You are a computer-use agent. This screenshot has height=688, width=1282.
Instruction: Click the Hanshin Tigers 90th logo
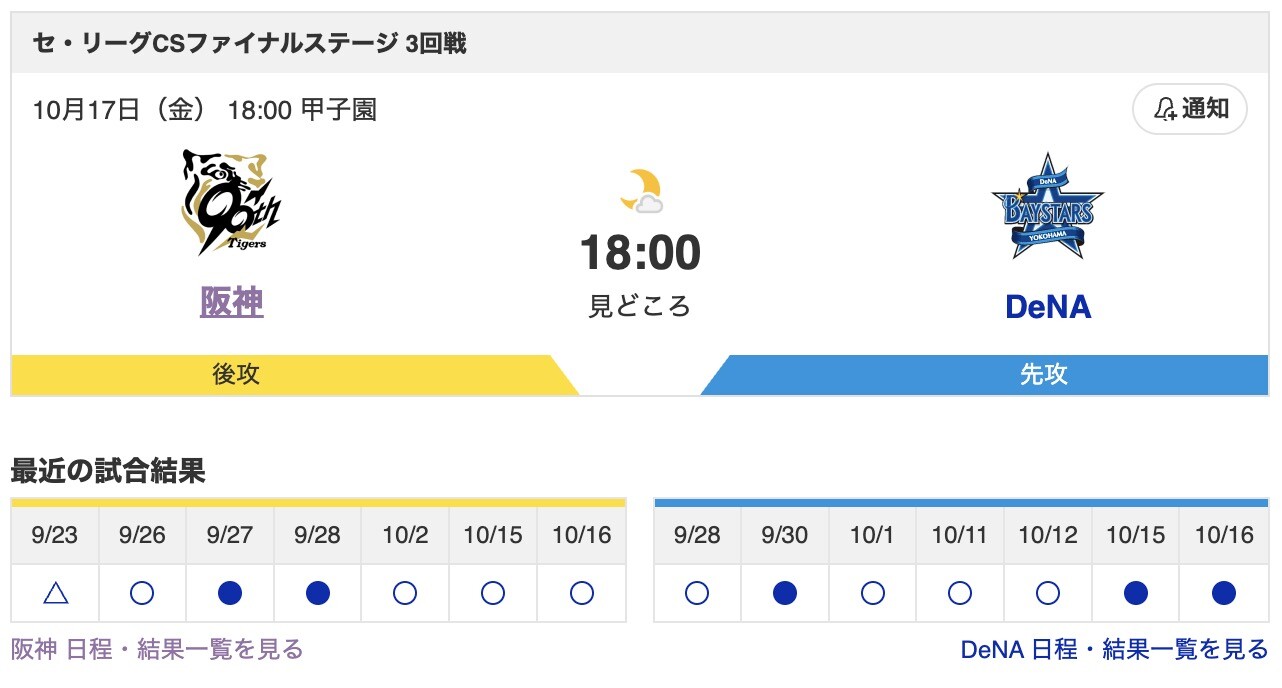[x=231, y=203]
